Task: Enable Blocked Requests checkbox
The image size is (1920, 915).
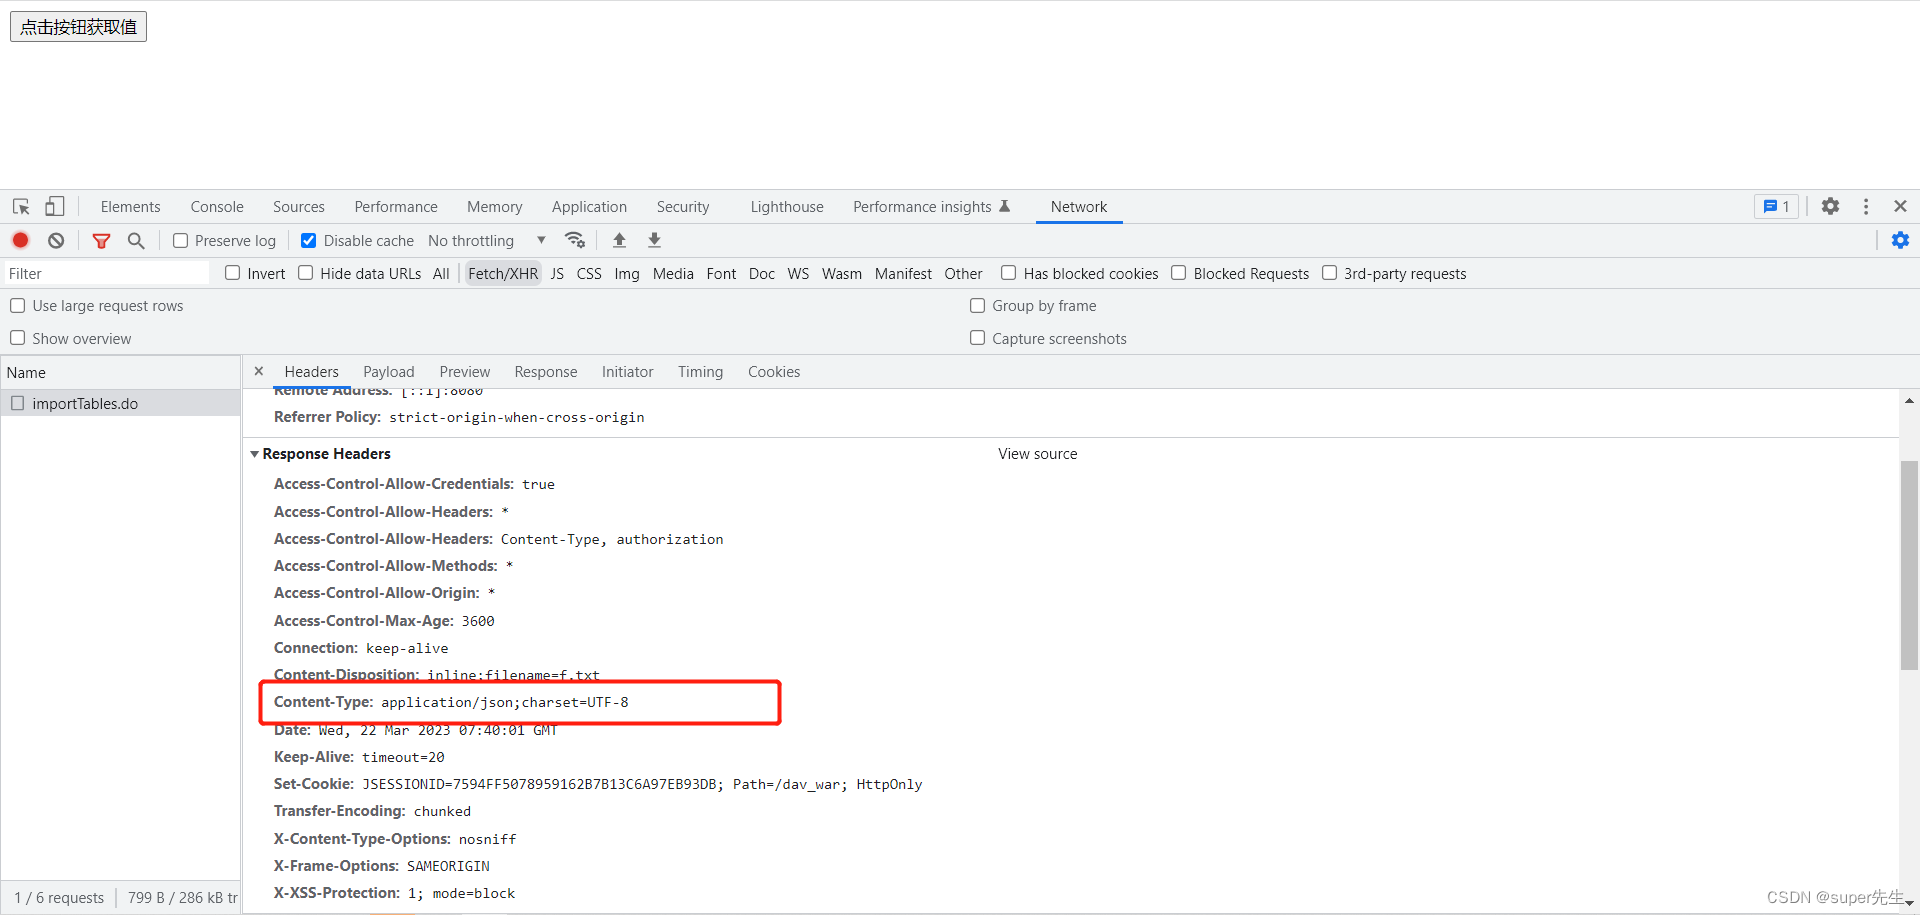Action: 1179,273
